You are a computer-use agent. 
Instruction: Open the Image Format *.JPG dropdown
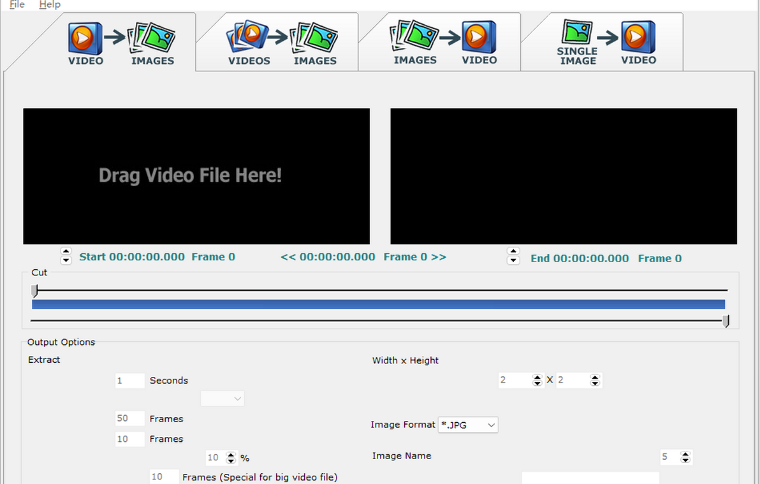pyautogui.click(x=468, y=425)
